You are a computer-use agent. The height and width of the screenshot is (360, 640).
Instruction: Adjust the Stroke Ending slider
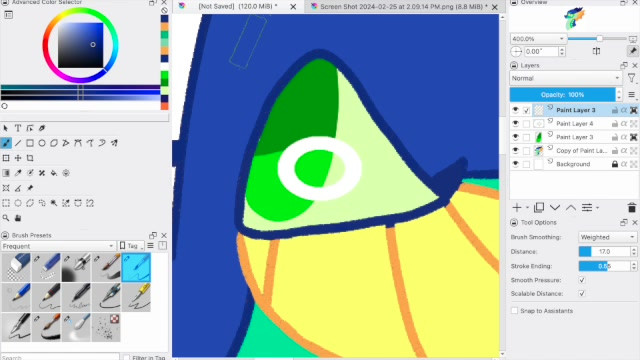(604, 266)
